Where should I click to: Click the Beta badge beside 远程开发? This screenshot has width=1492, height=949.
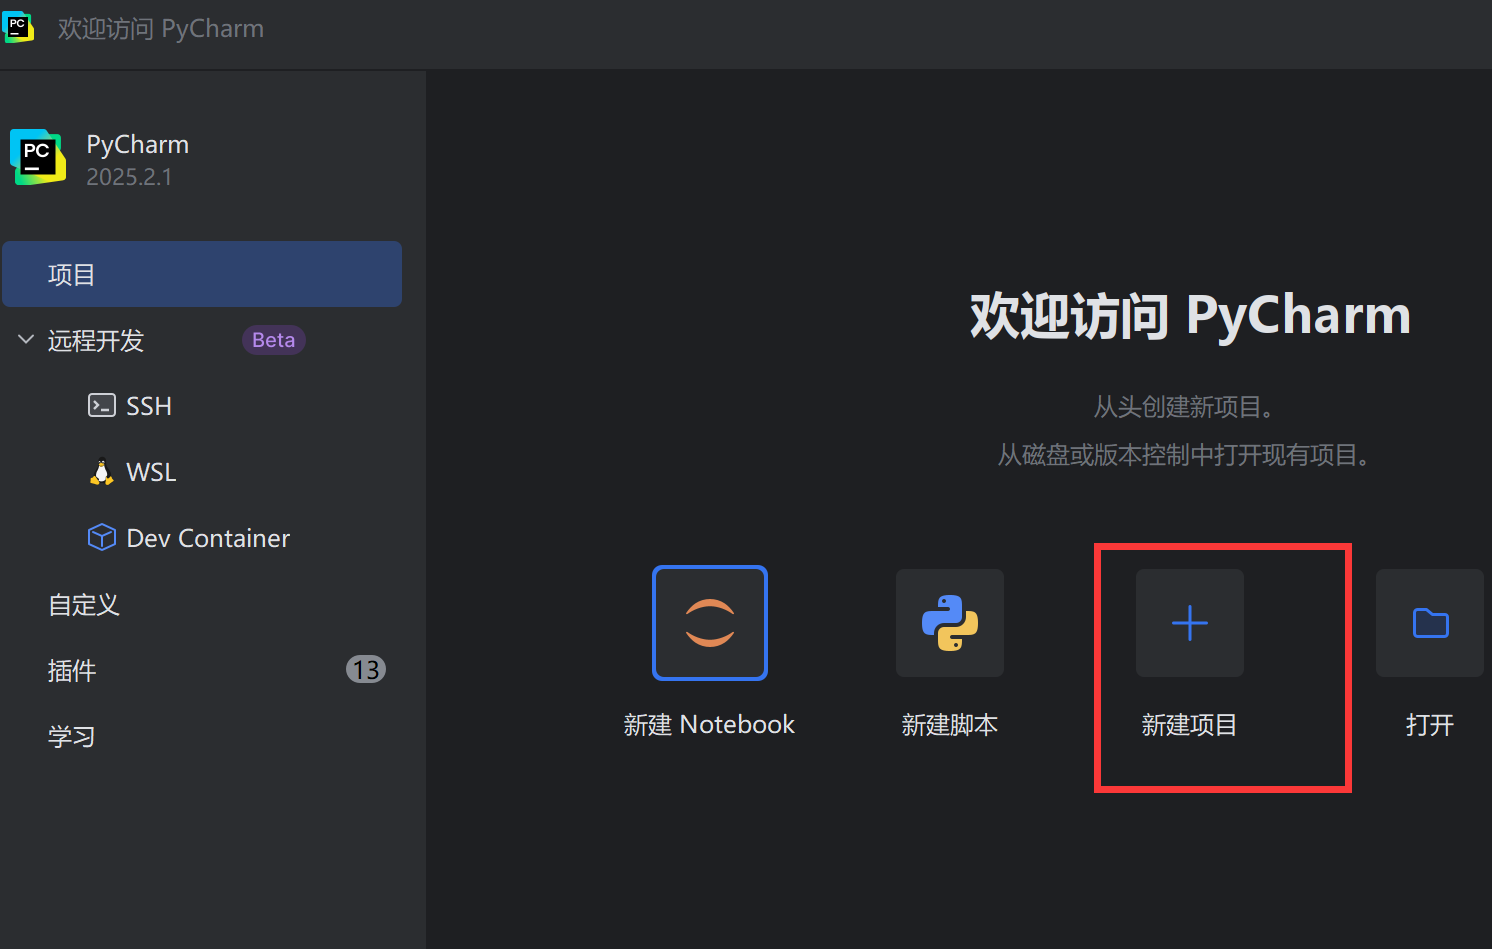(274, 340)
